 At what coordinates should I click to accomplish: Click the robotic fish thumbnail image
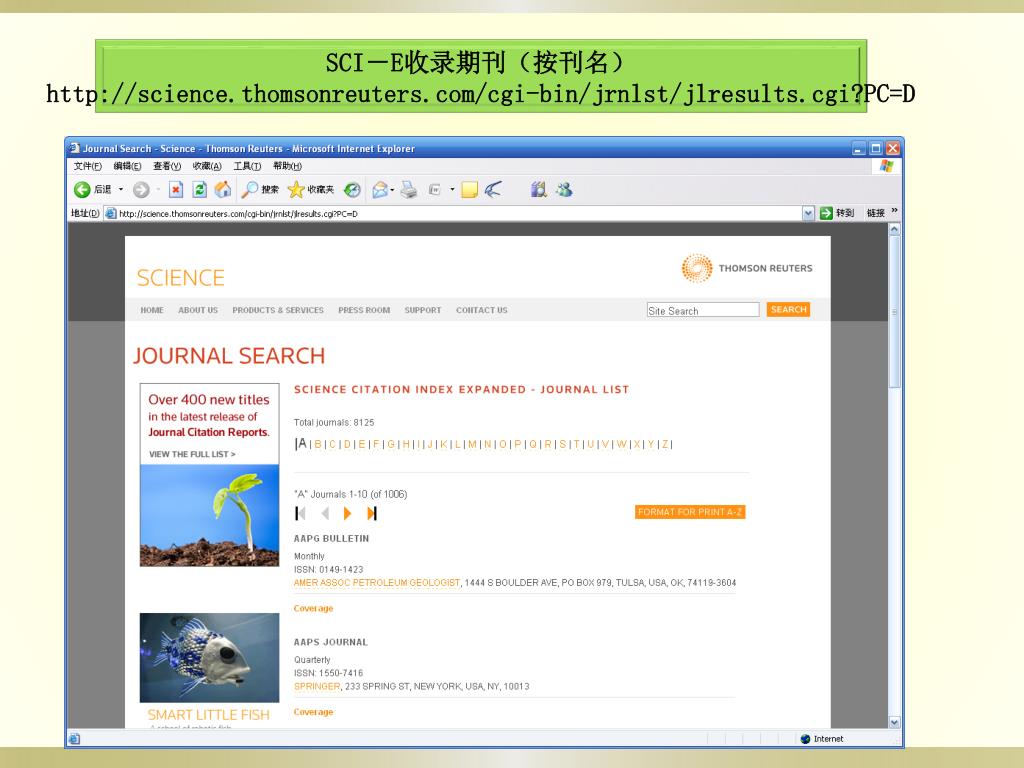point(210,658)
